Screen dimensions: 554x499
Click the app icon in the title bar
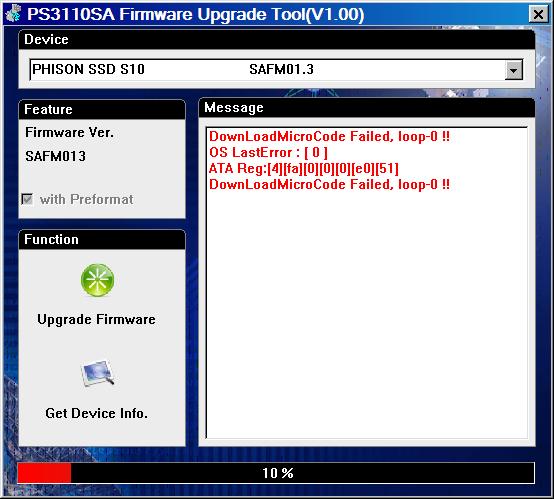[13, 13]
